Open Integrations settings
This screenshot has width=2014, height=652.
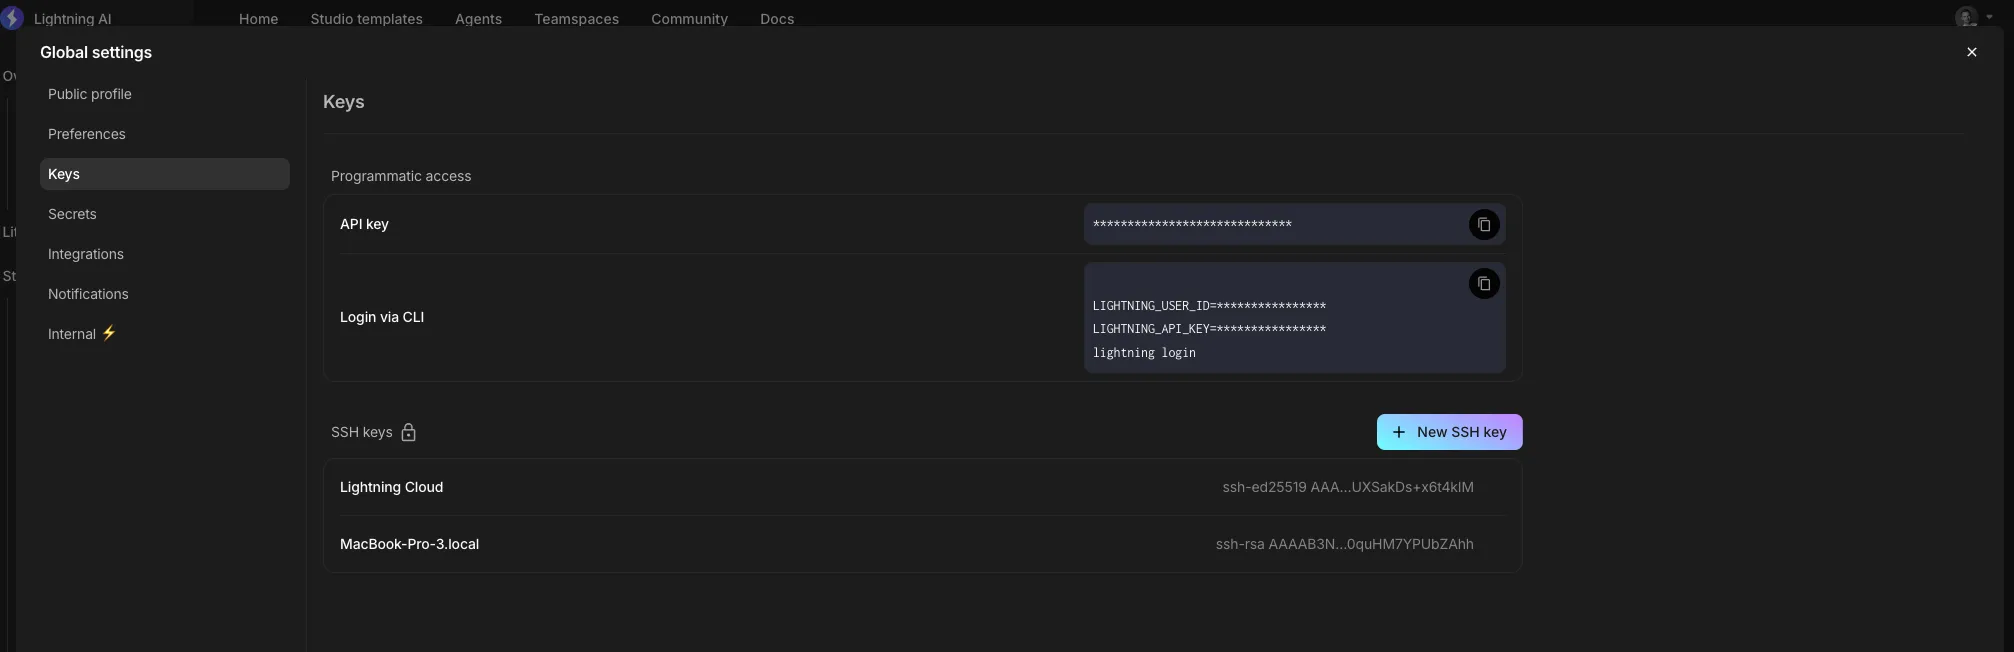pos(165,254)
